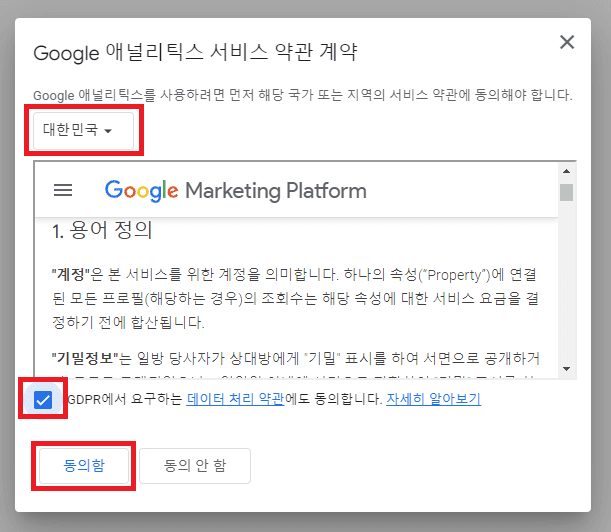The width and height of the screenshot is (611, 532).
Task: Open the hamburger menu in Marketing Platform
Action: pyautogui.click(x=63, y=190)
